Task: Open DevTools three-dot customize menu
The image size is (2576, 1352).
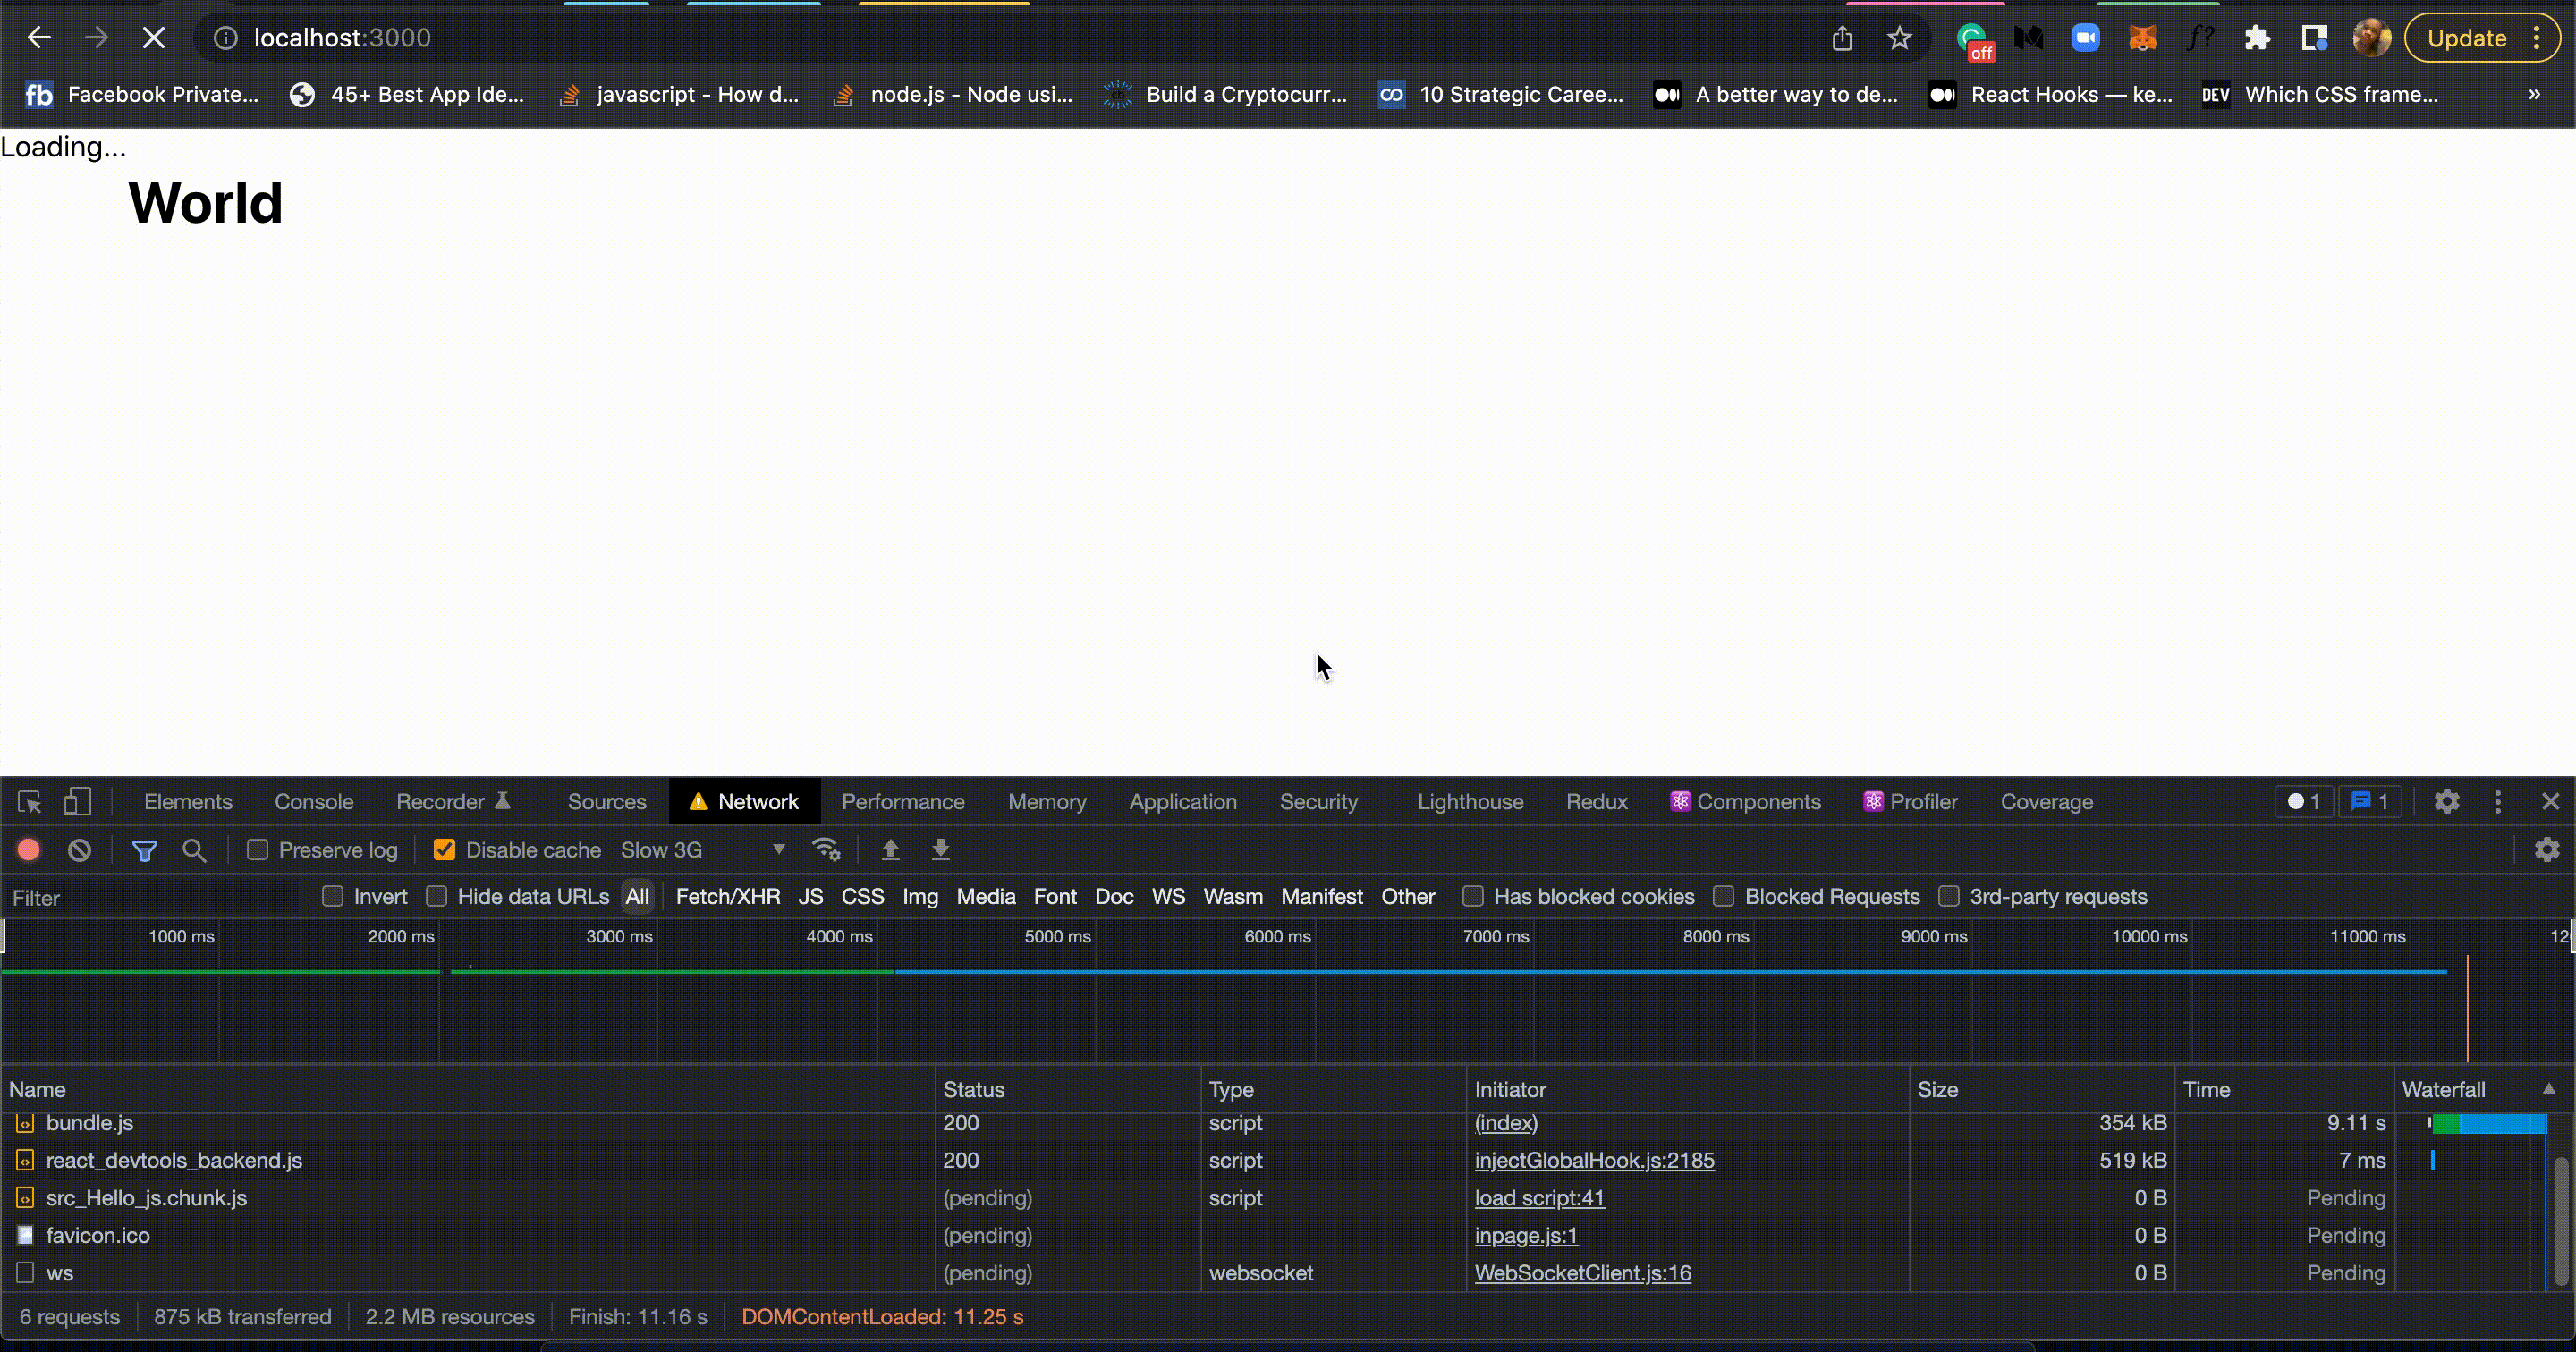Action: click(x=2497, y=802)
